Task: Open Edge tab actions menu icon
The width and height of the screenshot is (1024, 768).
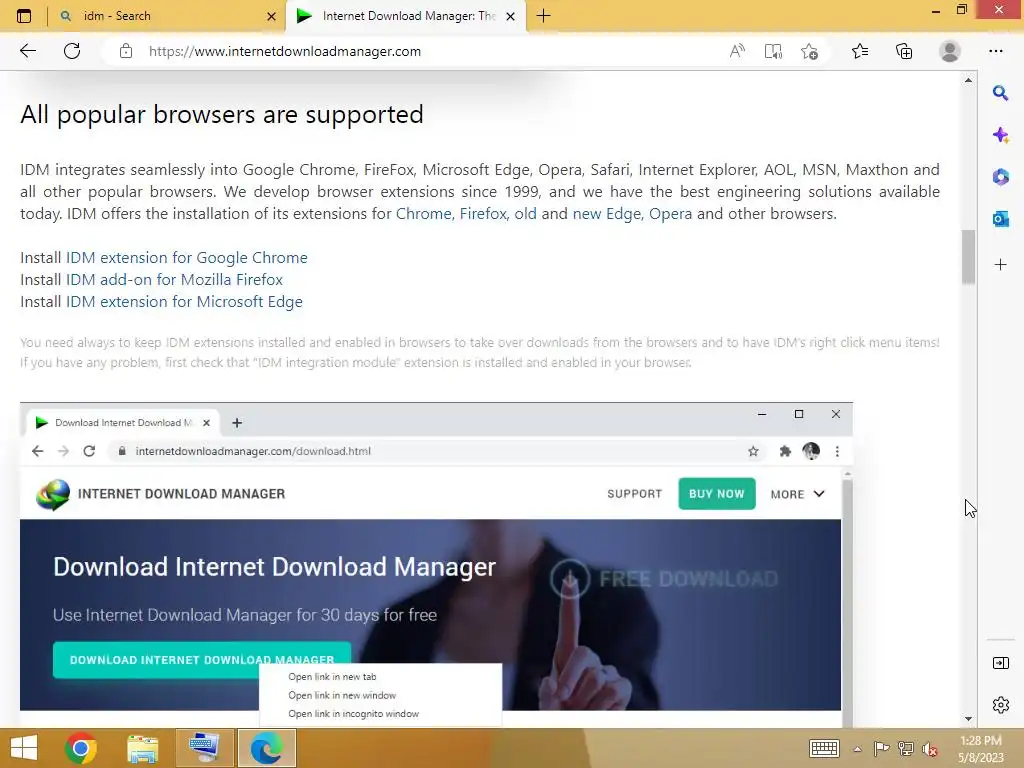Action: pyautogui.click(x=24, y=16)
